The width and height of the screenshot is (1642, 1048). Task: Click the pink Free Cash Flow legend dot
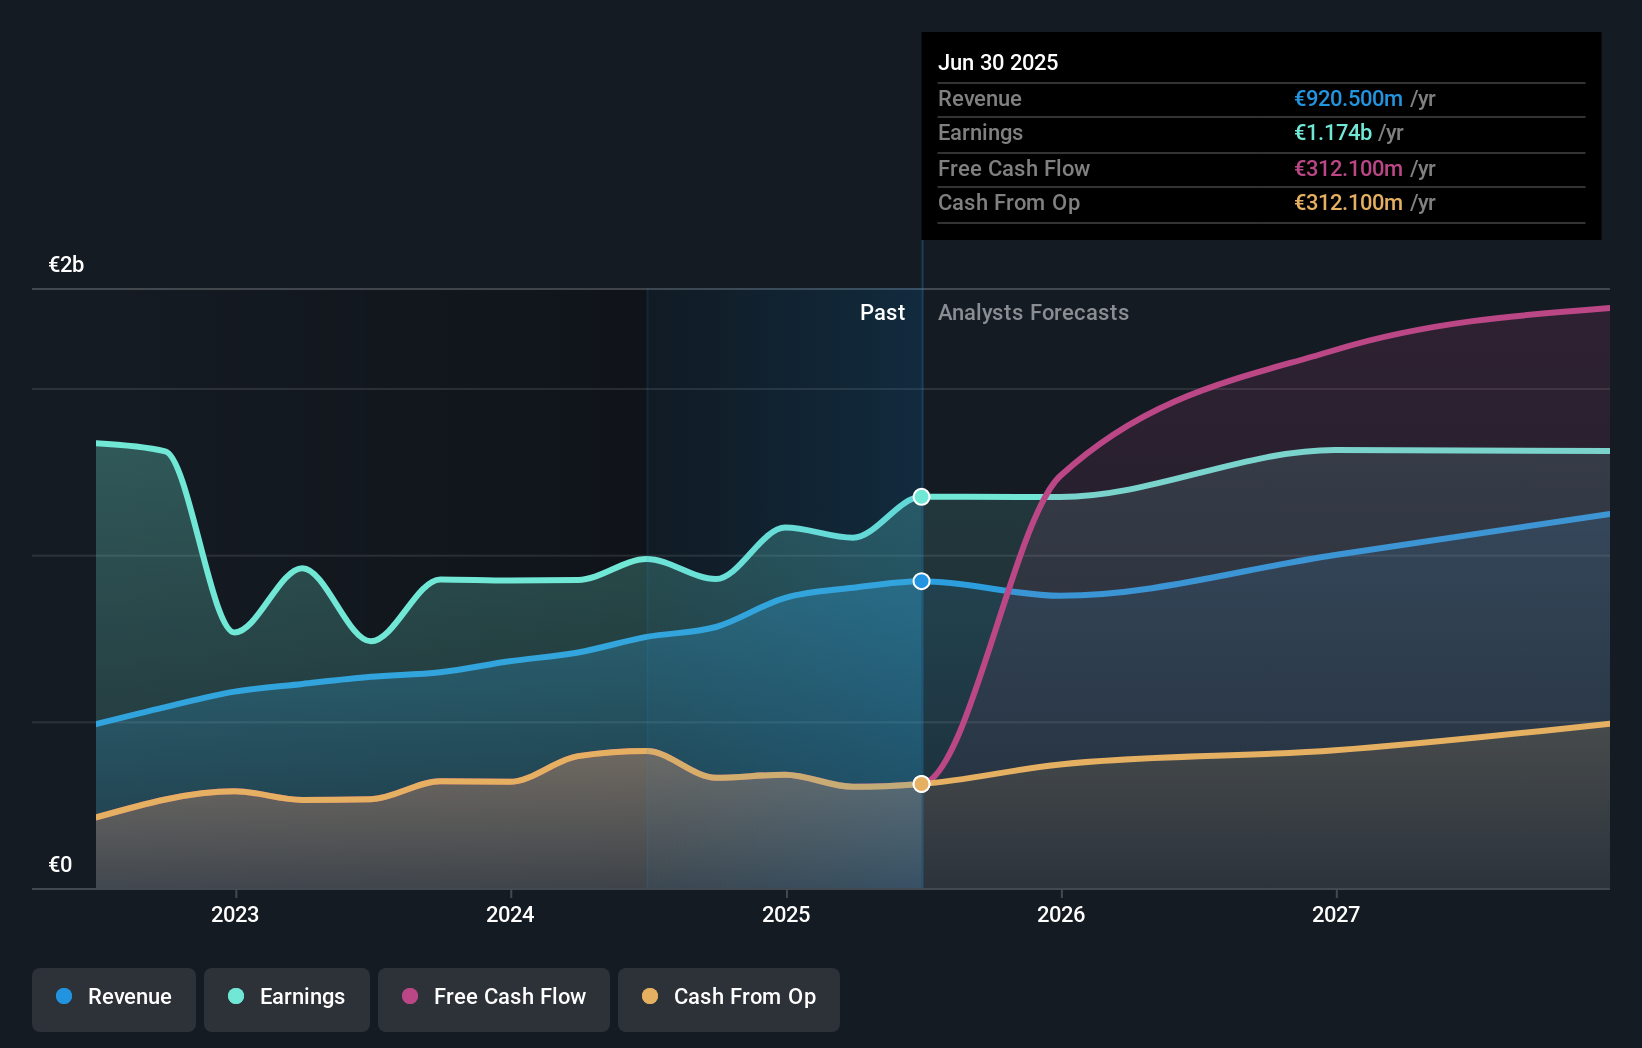point(410,997)
